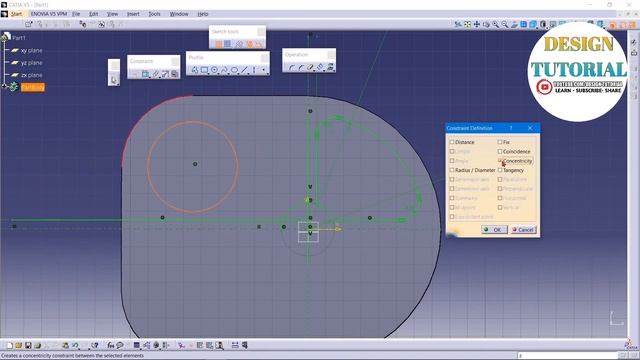The image size is (640, 360).
Task: Click the Constraint Definition help question mark
Action: [x=511, y=128]
